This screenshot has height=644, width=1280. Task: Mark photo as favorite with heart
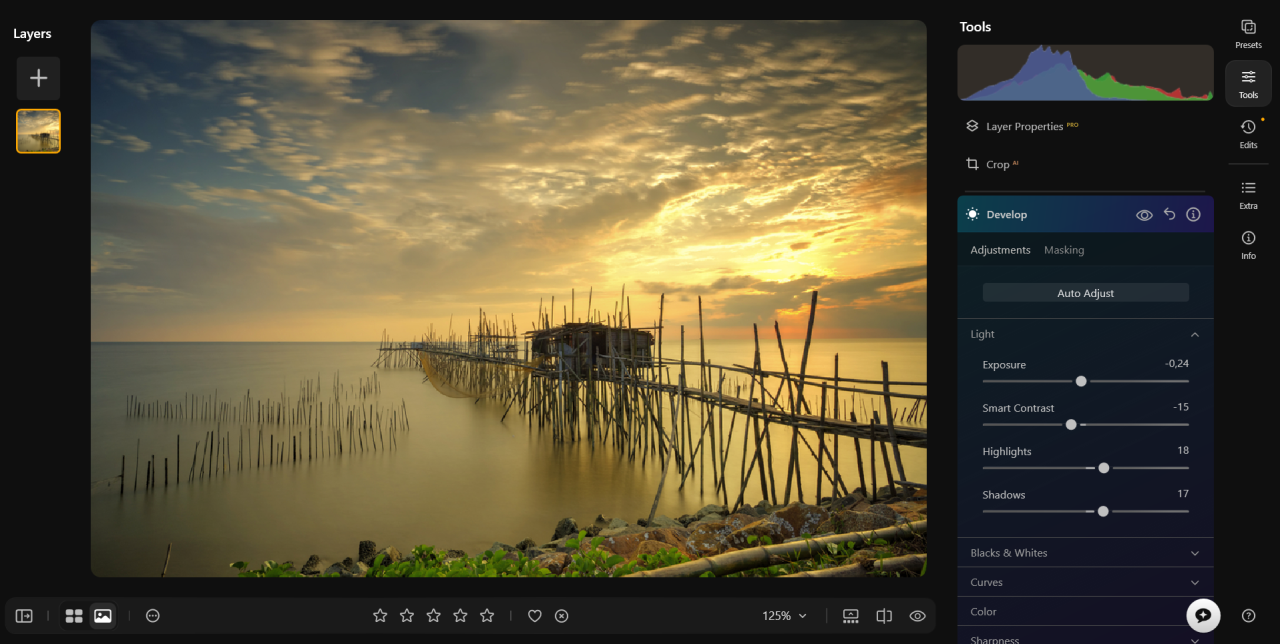535,616
